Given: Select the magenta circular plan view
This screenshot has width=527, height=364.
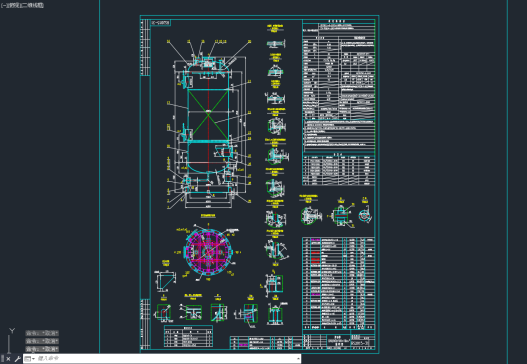Looking at the screenshot, I should click(208, 252).
